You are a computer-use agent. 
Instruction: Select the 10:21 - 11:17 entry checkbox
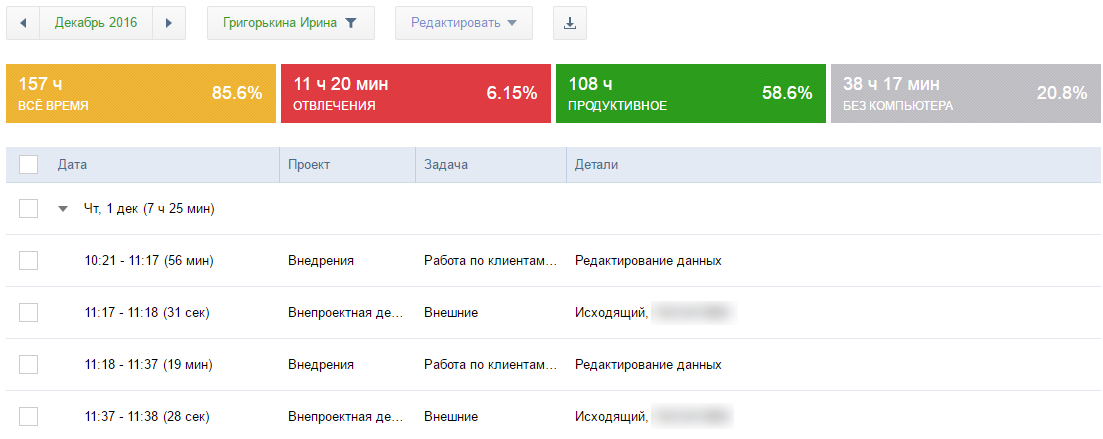click(x=28, y=261)
